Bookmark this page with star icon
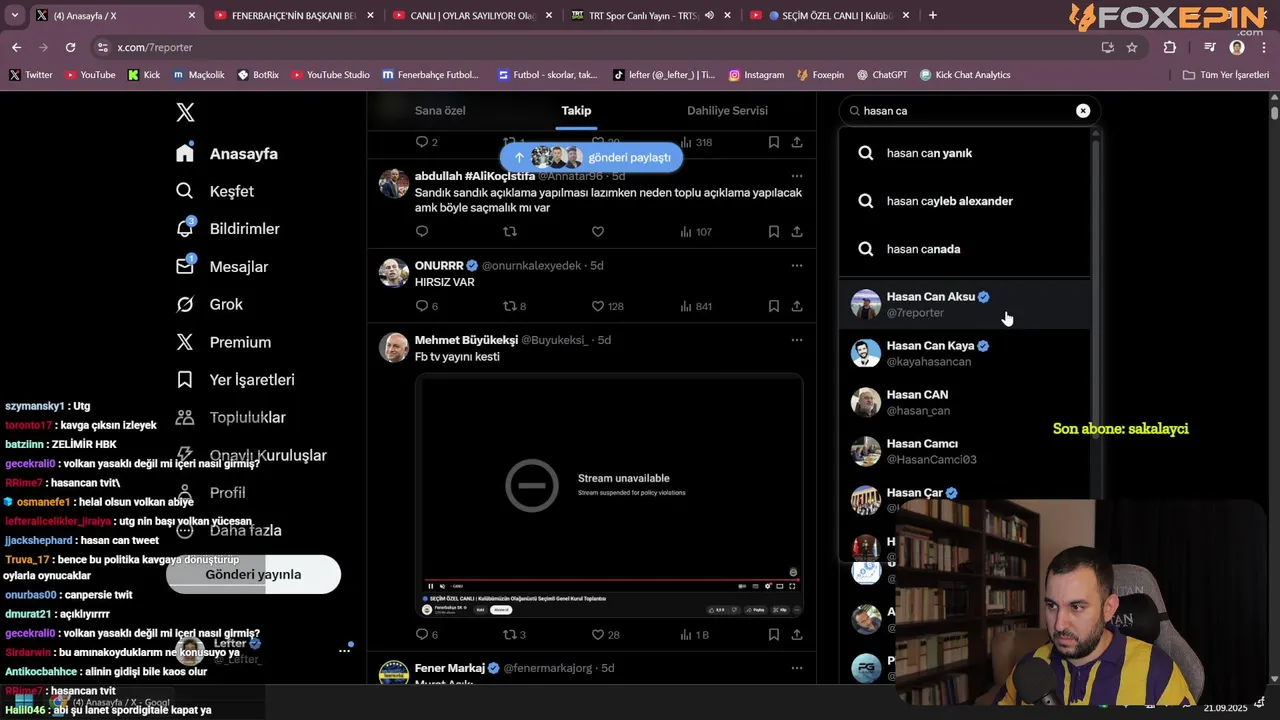Viewport: 1280px width, 720px height. pos(1132,47)
